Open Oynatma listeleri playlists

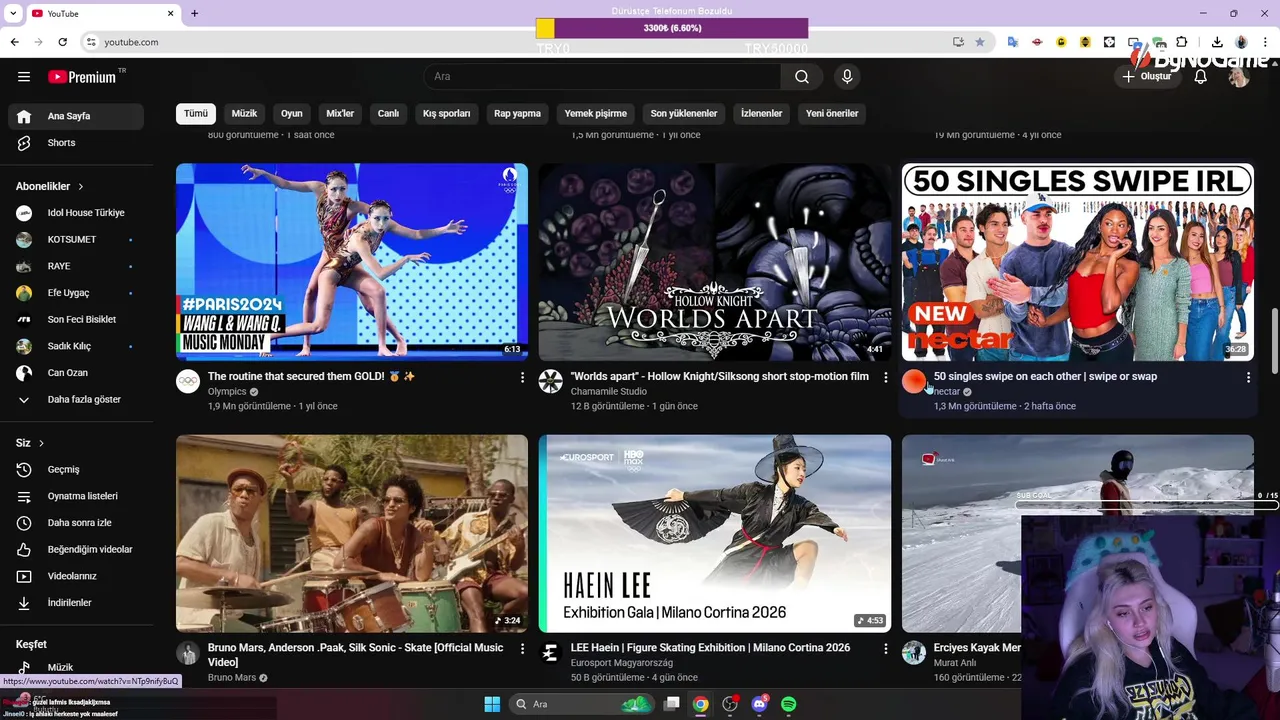(76, 496)
